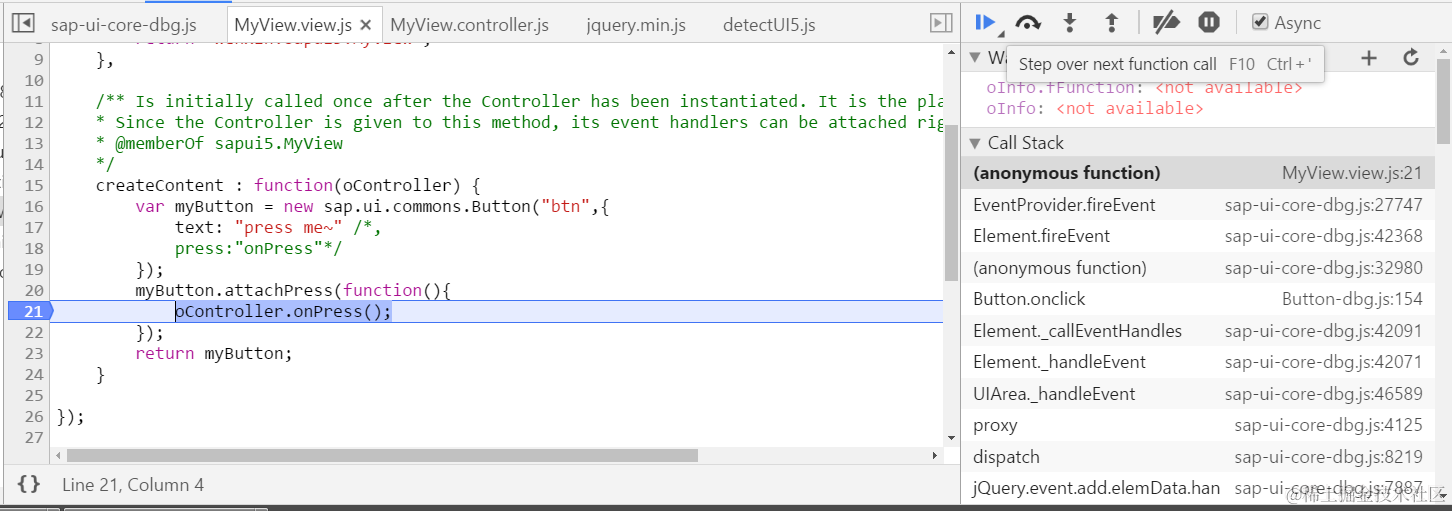Viewport: 1452px width, 511px height.
Task: Pretty print the source with braces icon
Action: pos(29,485)
